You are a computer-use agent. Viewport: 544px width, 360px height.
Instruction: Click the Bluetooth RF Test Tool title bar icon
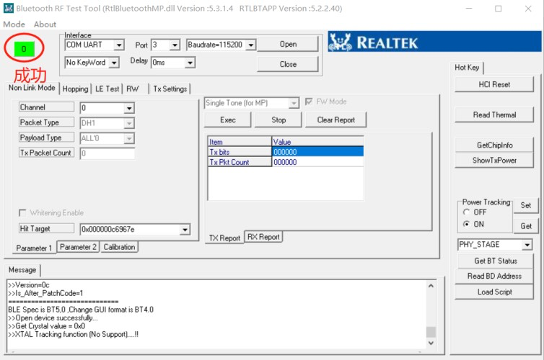[8, 8]
